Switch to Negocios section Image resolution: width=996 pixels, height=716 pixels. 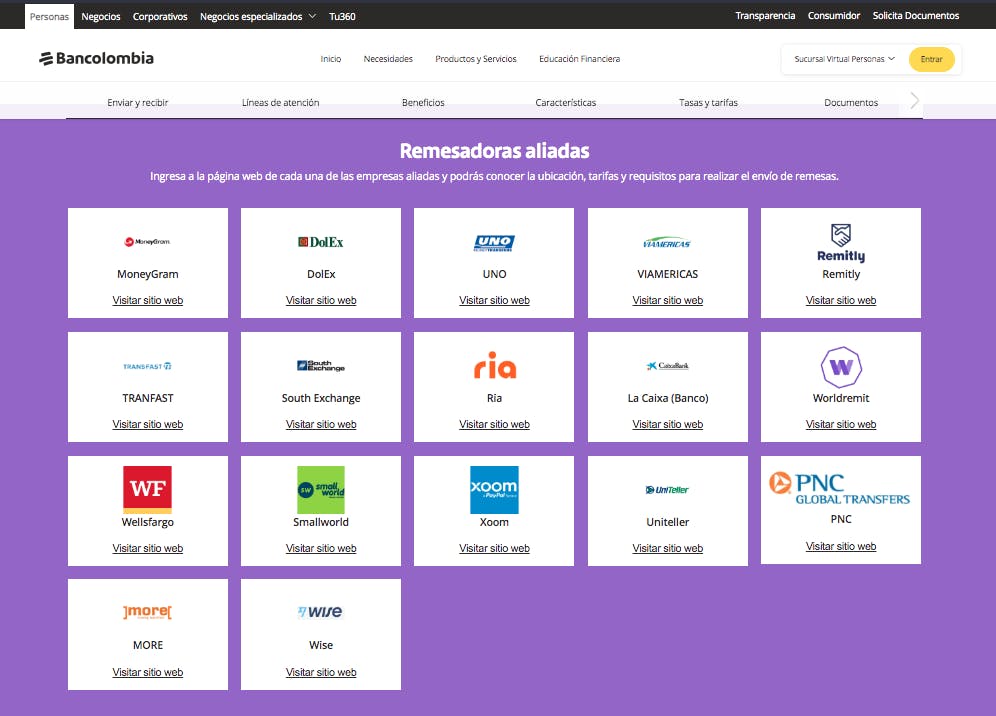coord(100,17)
